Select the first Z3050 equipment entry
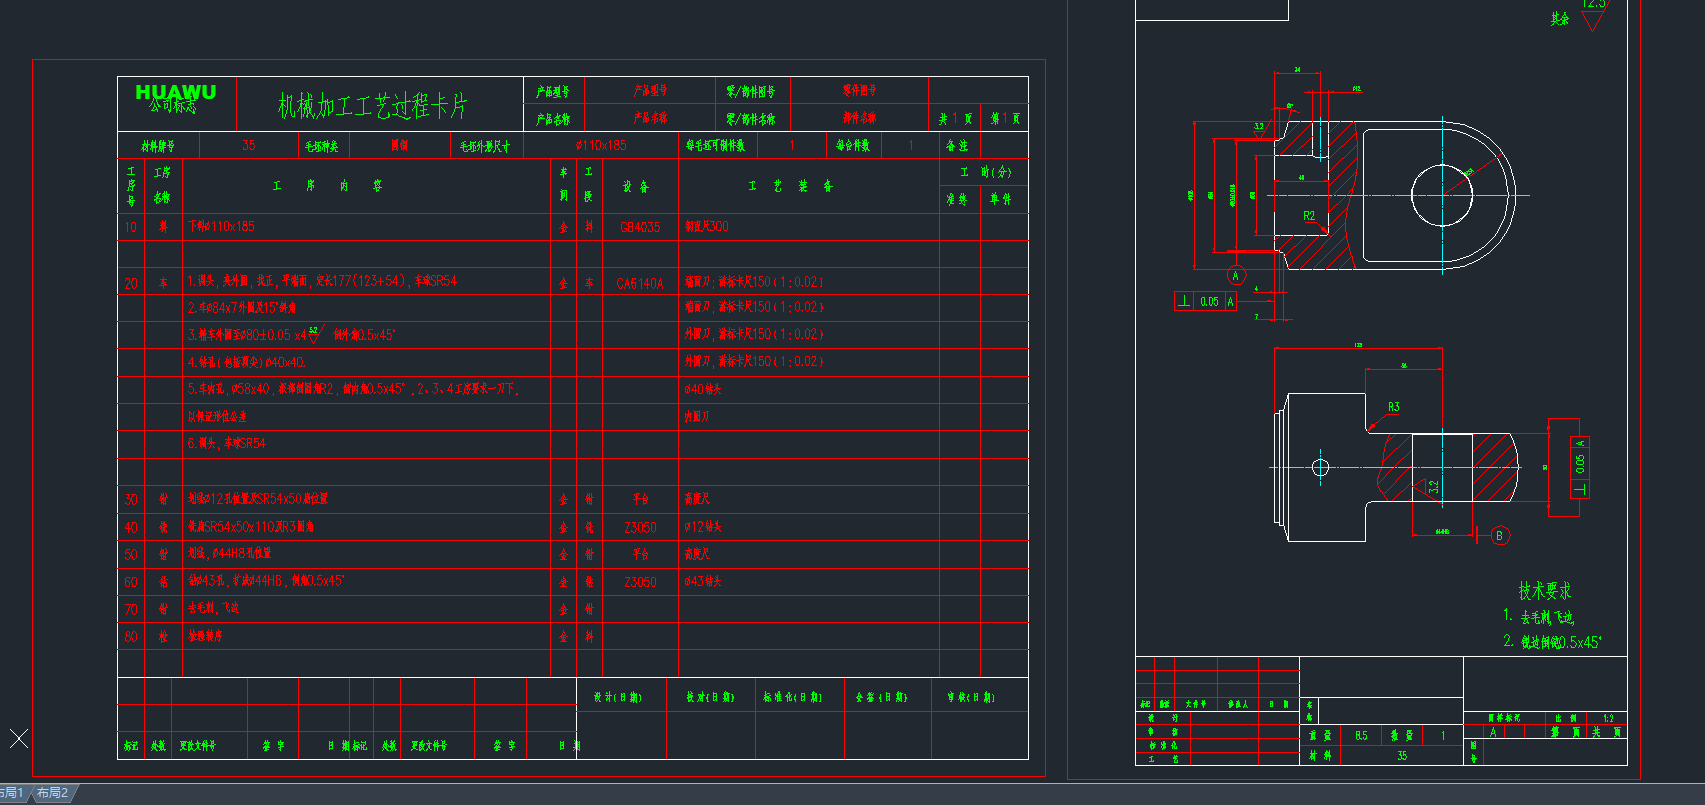1705x805 pixels. pyautogui.click(x=640, y=527)
